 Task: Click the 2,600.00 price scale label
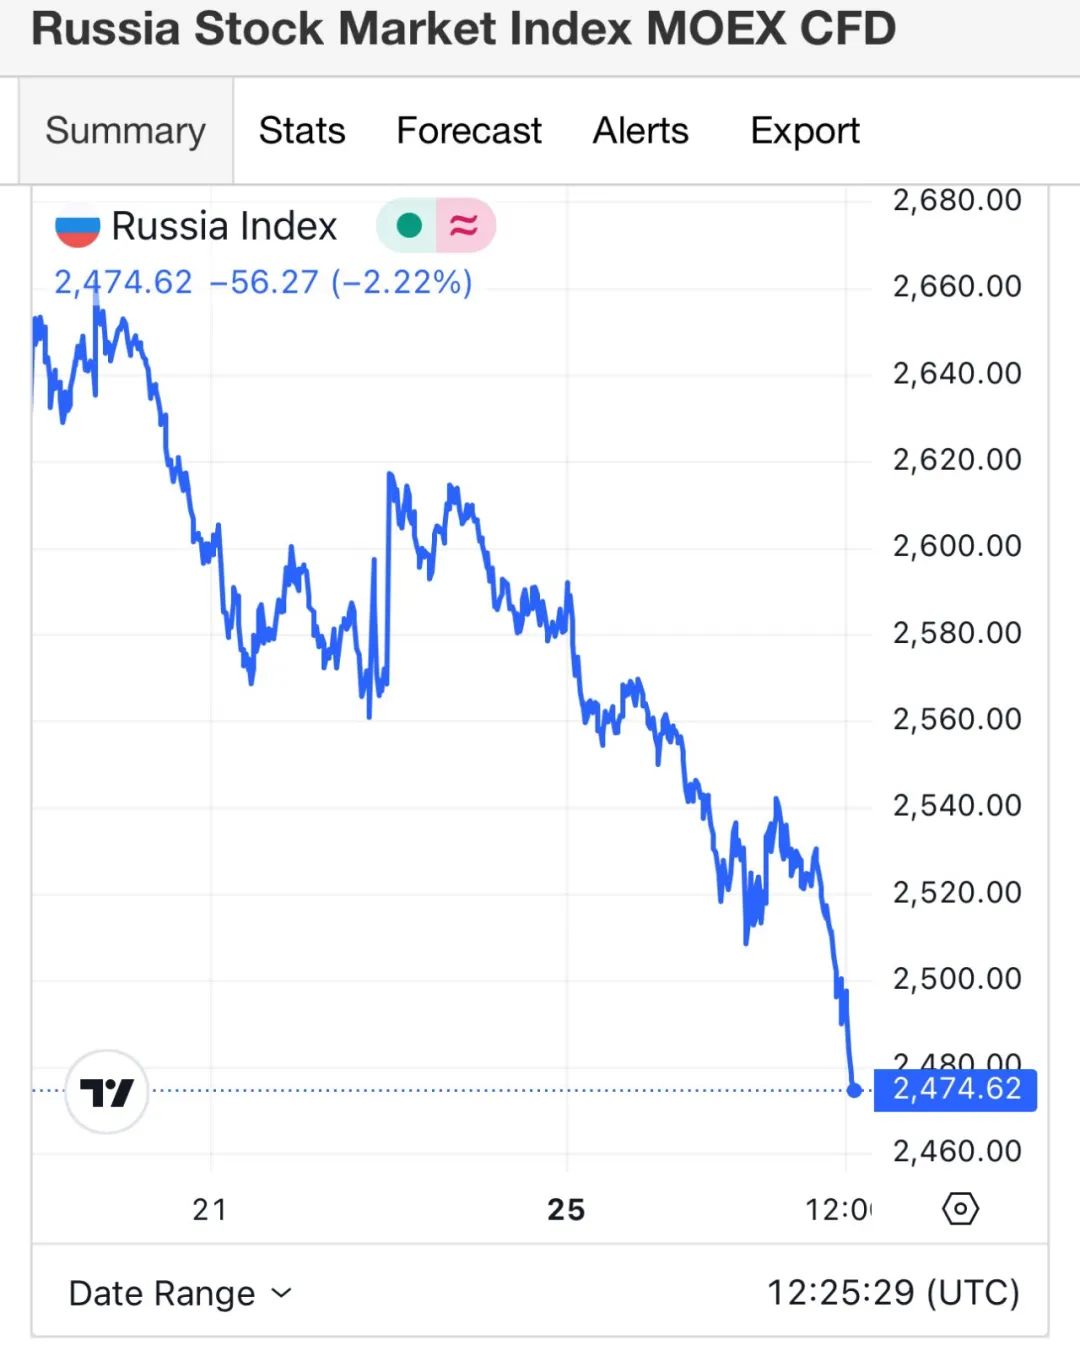[957, 546]
